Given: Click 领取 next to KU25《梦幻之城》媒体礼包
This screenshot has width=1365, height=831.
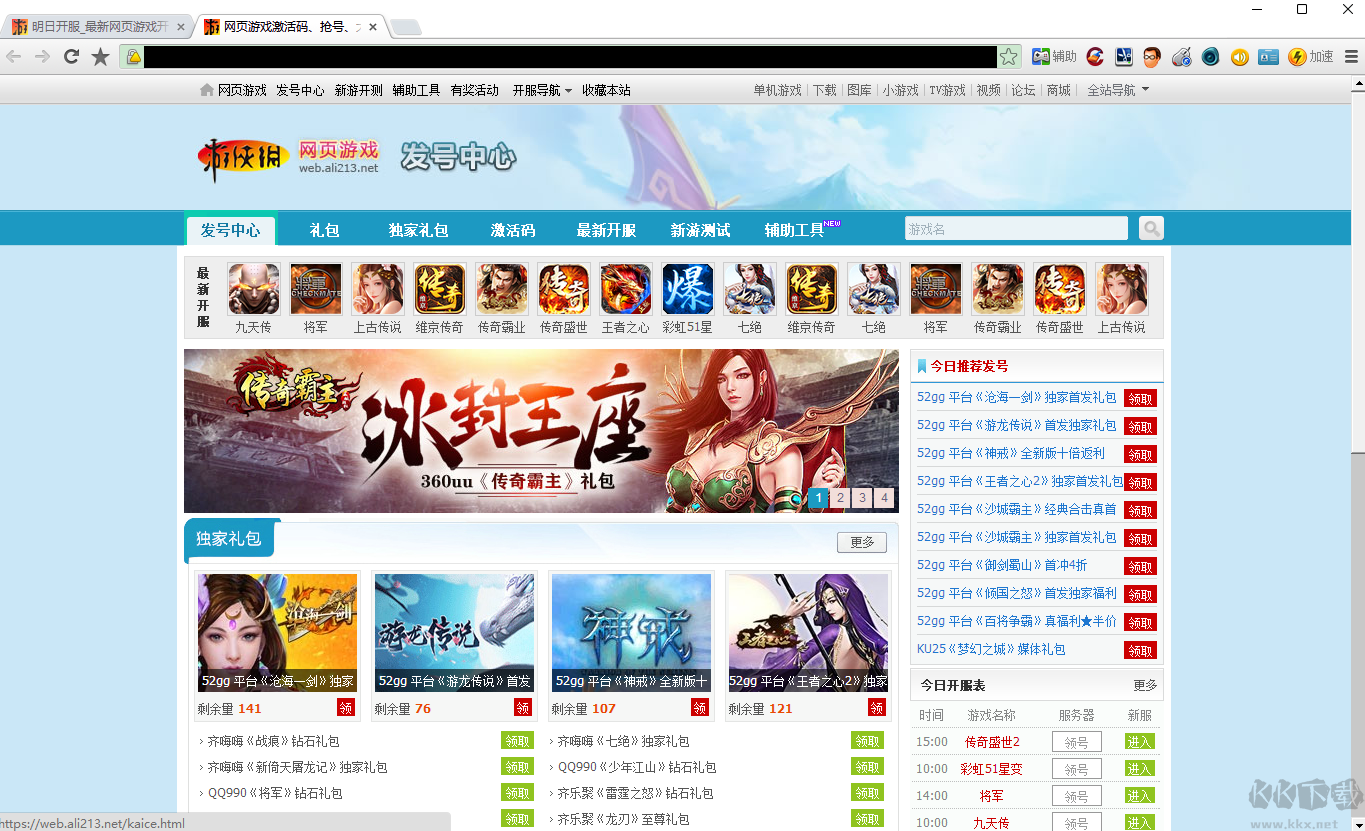Looking at the screenshot, I should click(x=1140, y=650).
